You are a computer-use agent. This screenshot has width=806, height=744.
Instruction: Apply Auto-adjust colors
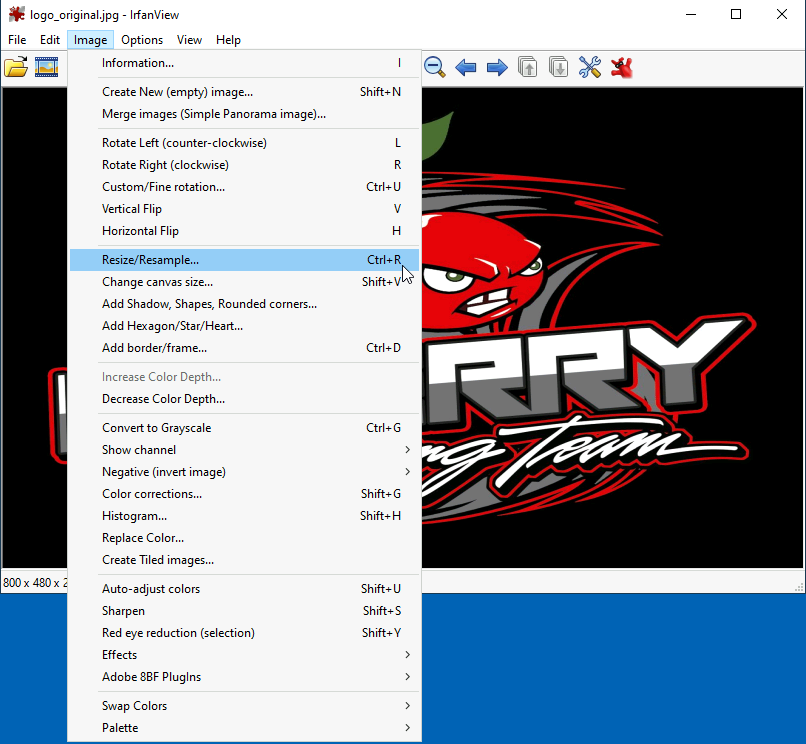pos(244,589)
